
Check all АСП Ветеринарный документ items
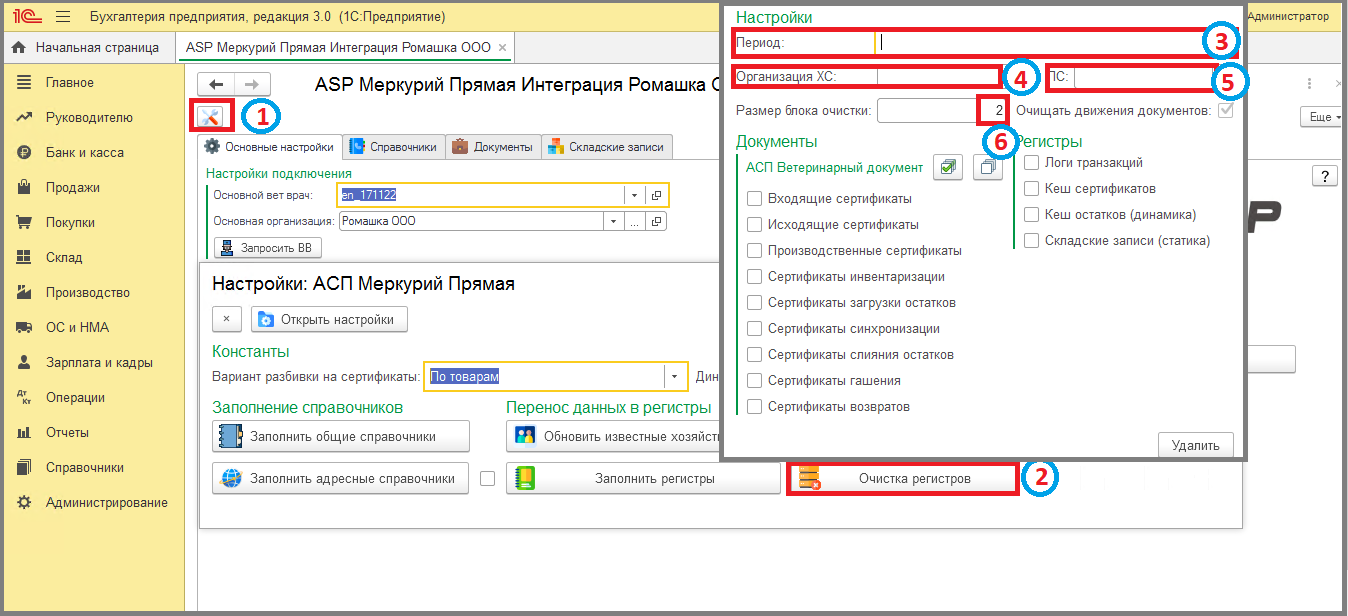tap(948, 168)
